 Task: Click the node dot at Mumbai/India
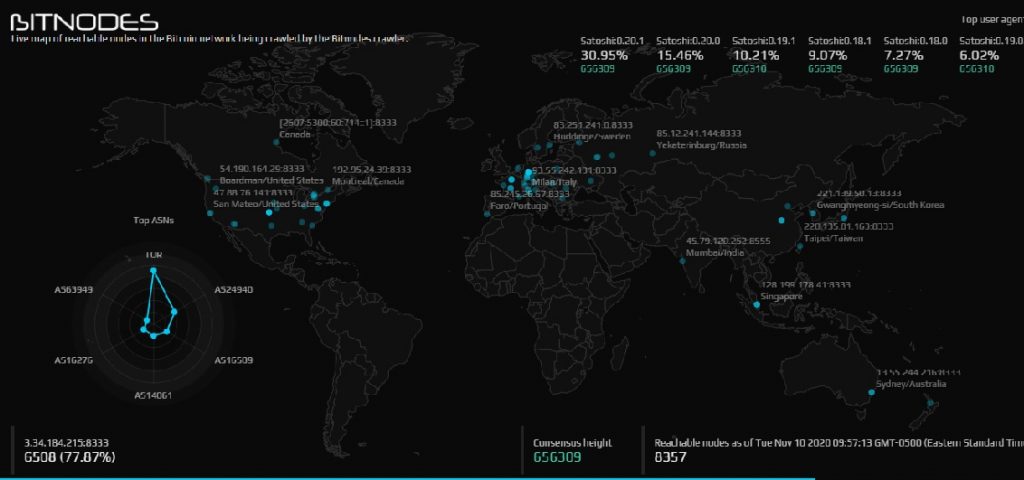(682, 261)
